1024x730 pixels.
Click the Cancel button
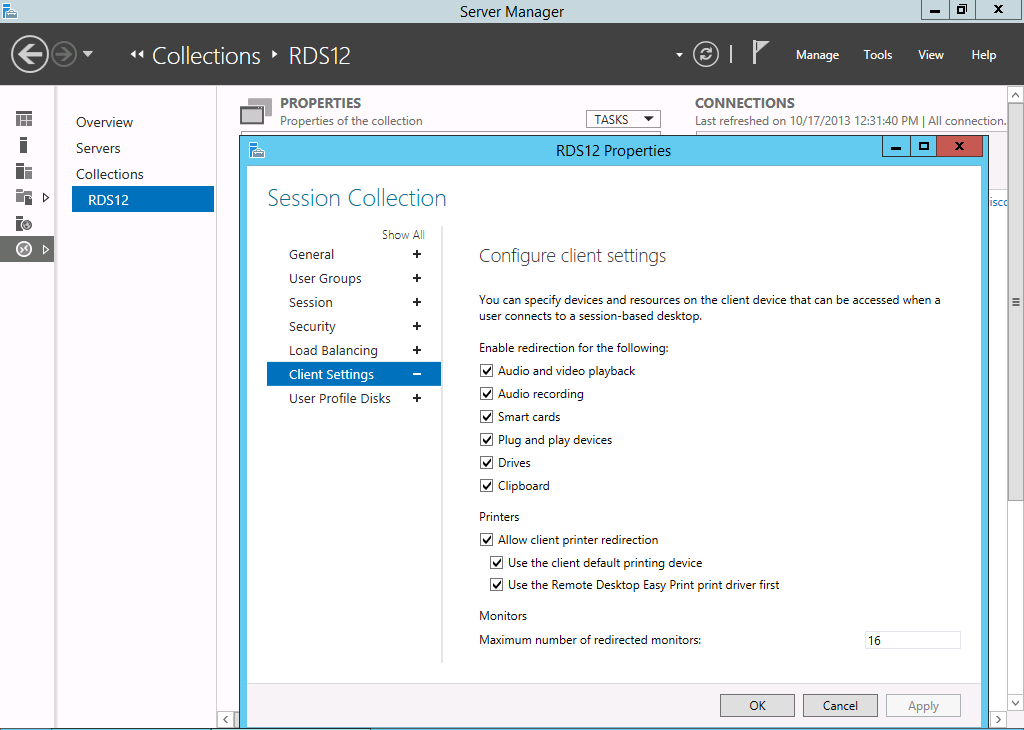click(840, 706)
